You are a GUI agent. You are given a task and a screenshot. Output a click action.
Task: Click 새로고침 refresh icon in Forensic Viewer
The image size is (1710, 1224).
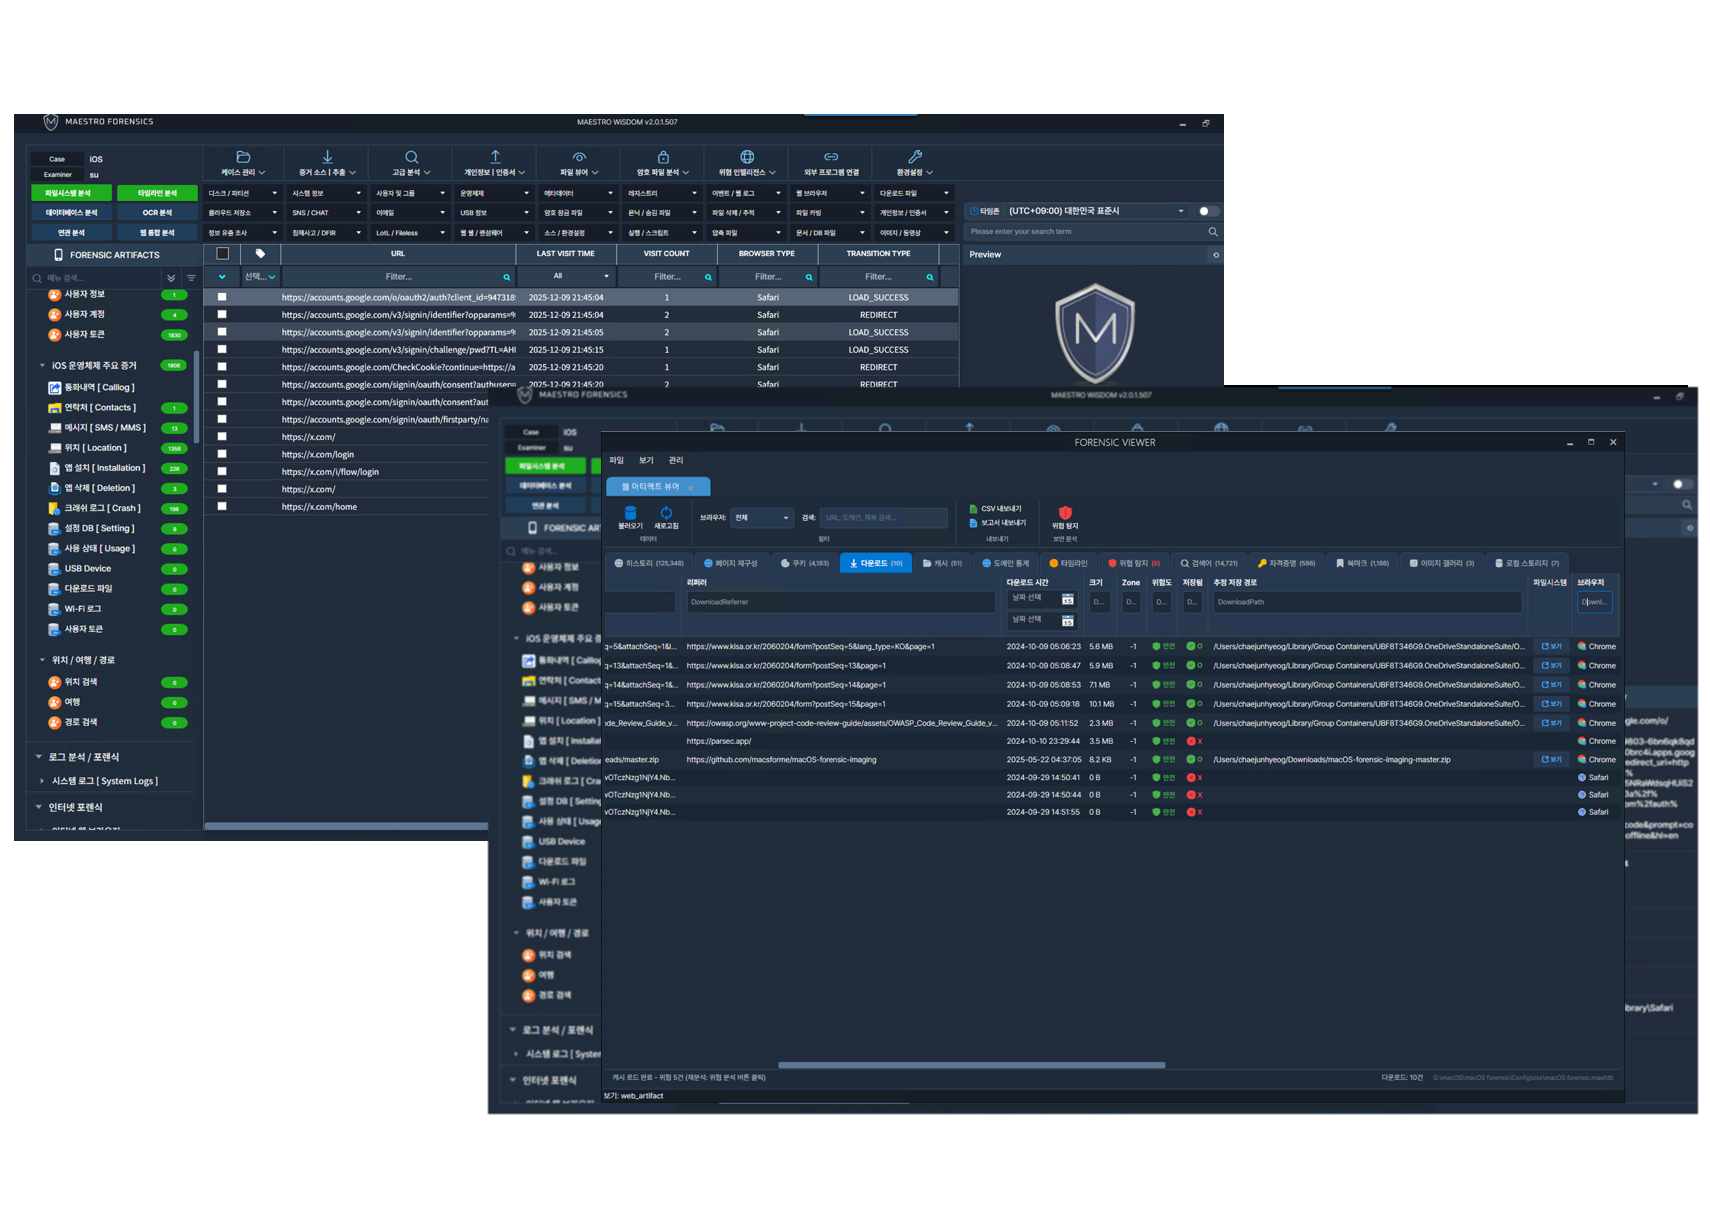coord(666,513)
